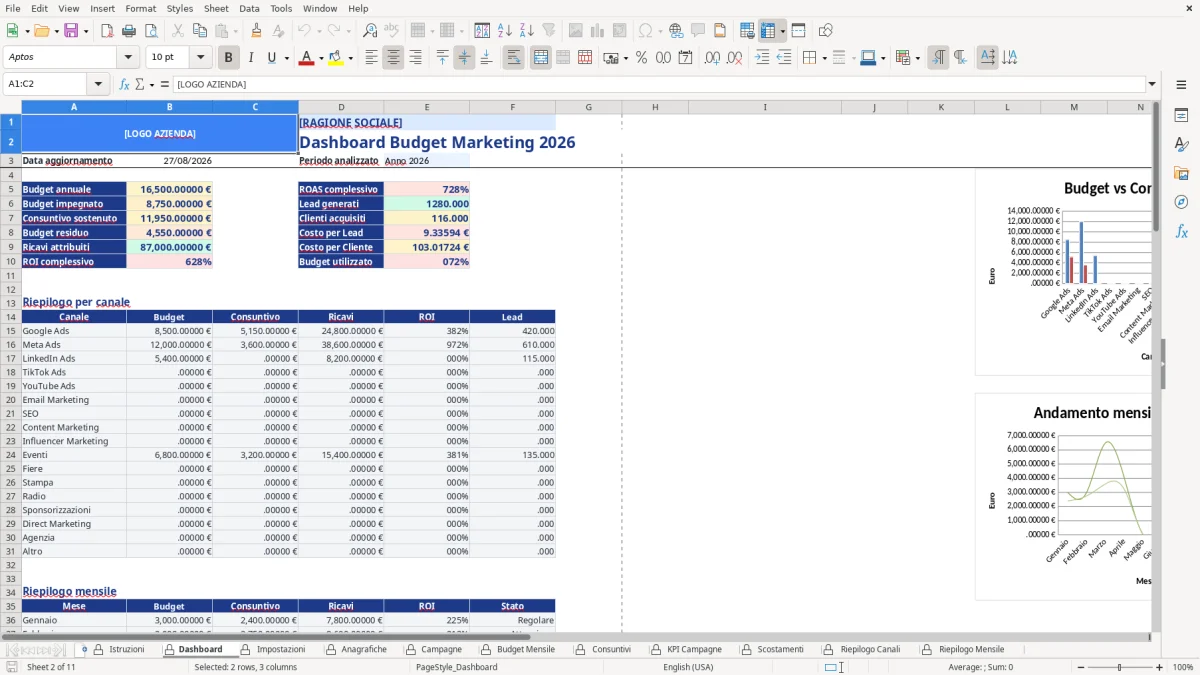Click the Save document icon

click(x=71, y=31)
